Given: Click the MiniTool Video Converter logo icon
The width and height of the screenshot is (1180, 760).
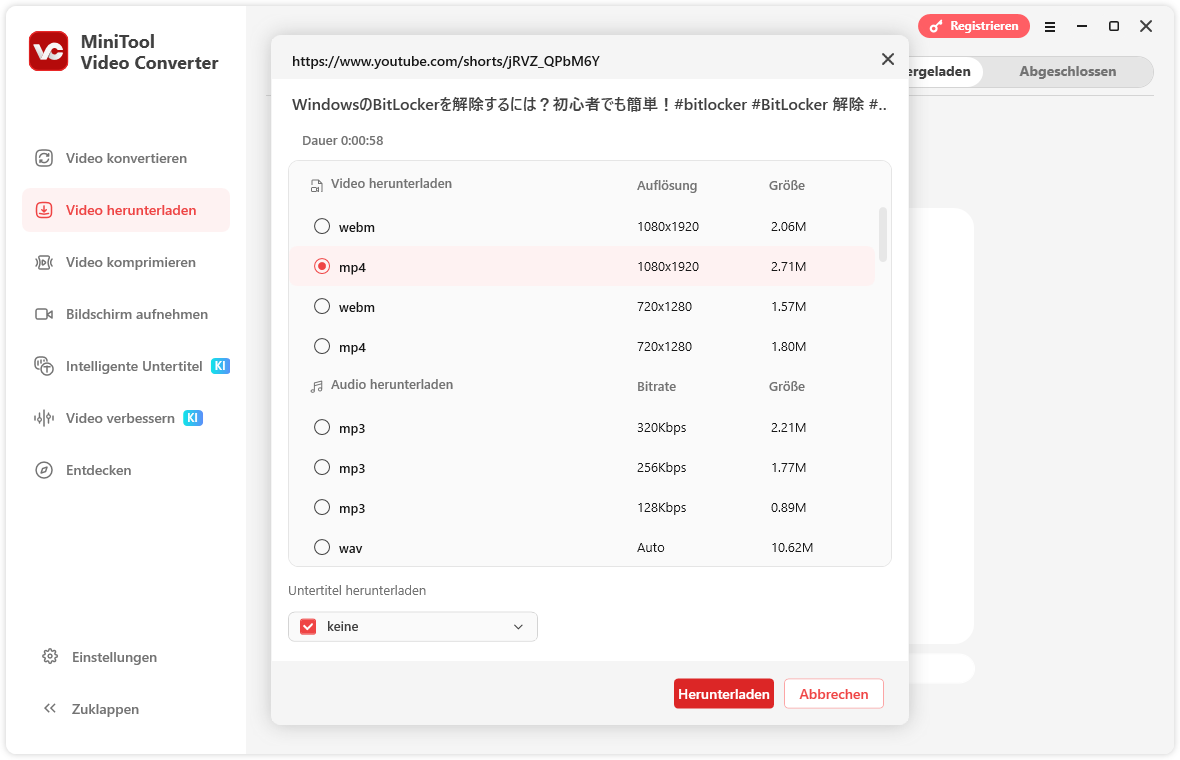Looking at the screenshot, I should click(x=49, y=51).
